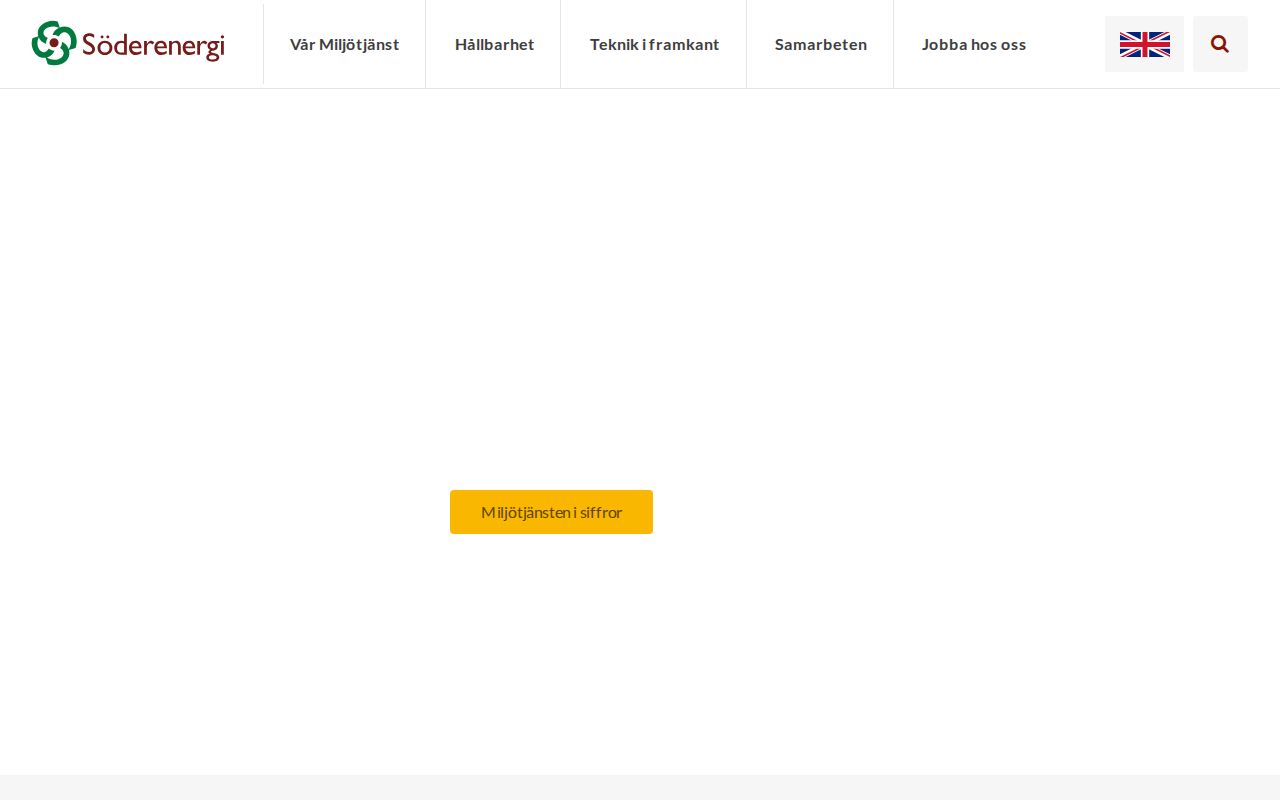The width and height of the screenshot is (1280, 800).
Task: Expand the Jobba hos oss menu
Action: click(x=974, y=44)
